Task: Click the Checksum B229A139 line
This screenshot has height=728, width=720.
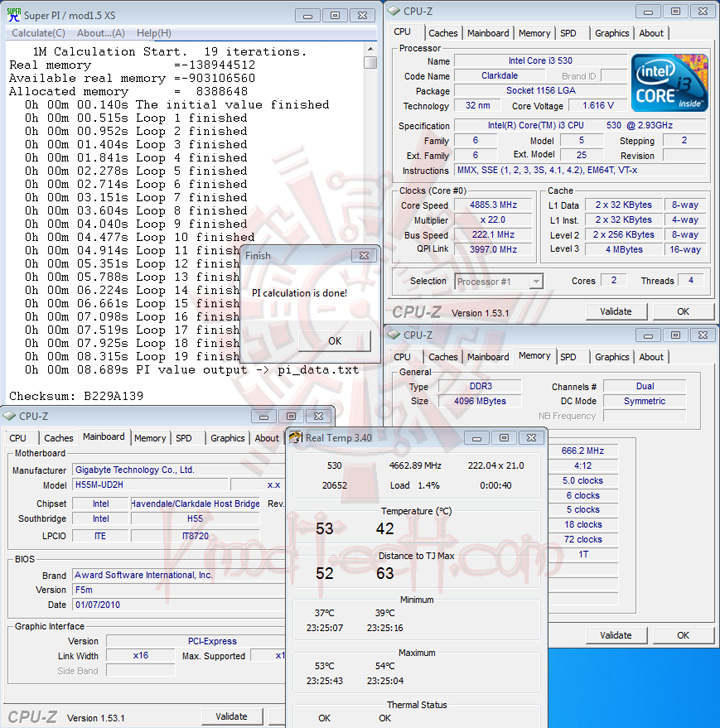Action: (76, 396)
